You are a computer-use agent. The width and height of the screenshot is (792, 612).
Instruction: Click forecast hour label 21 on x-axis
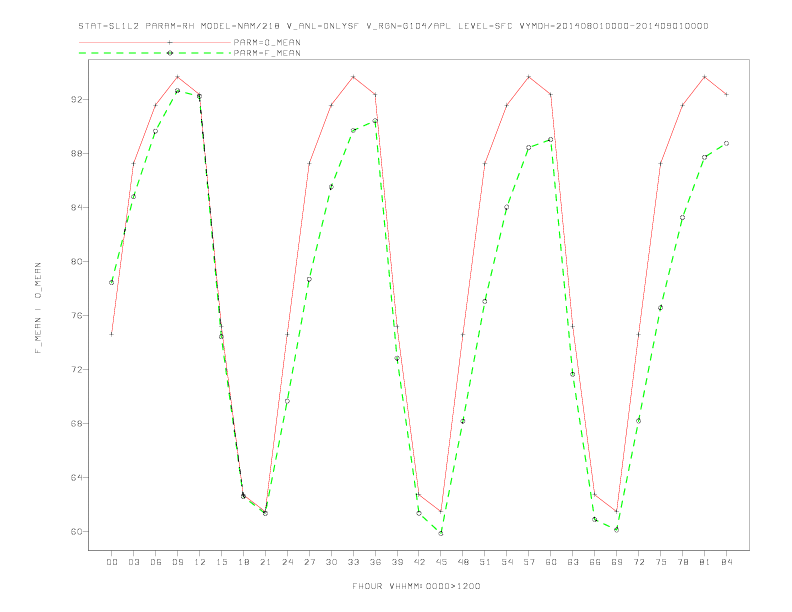265,562
